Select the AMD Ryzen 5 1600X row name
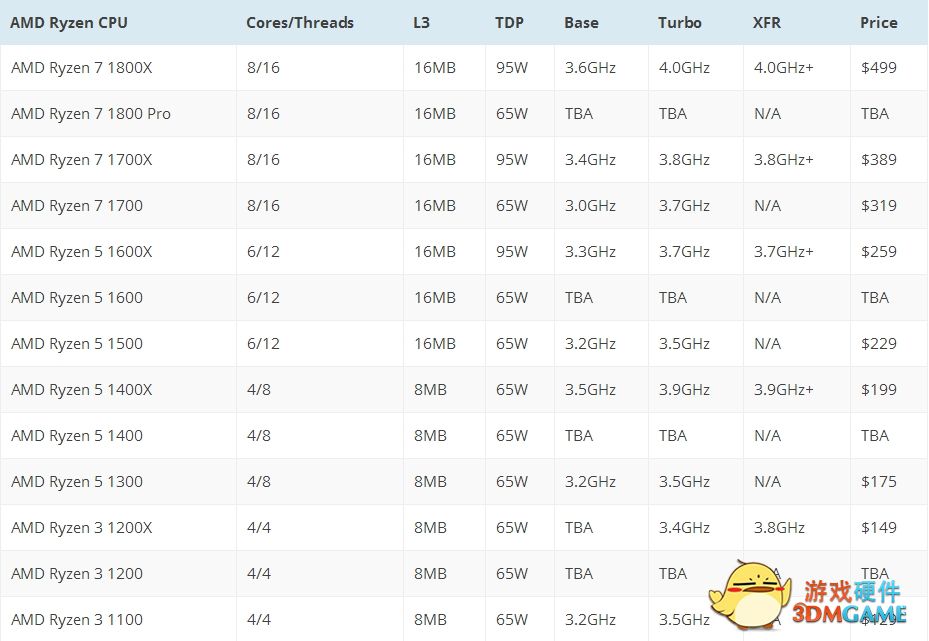This screenshot has height=641, width=929. [x=82, y=252]
